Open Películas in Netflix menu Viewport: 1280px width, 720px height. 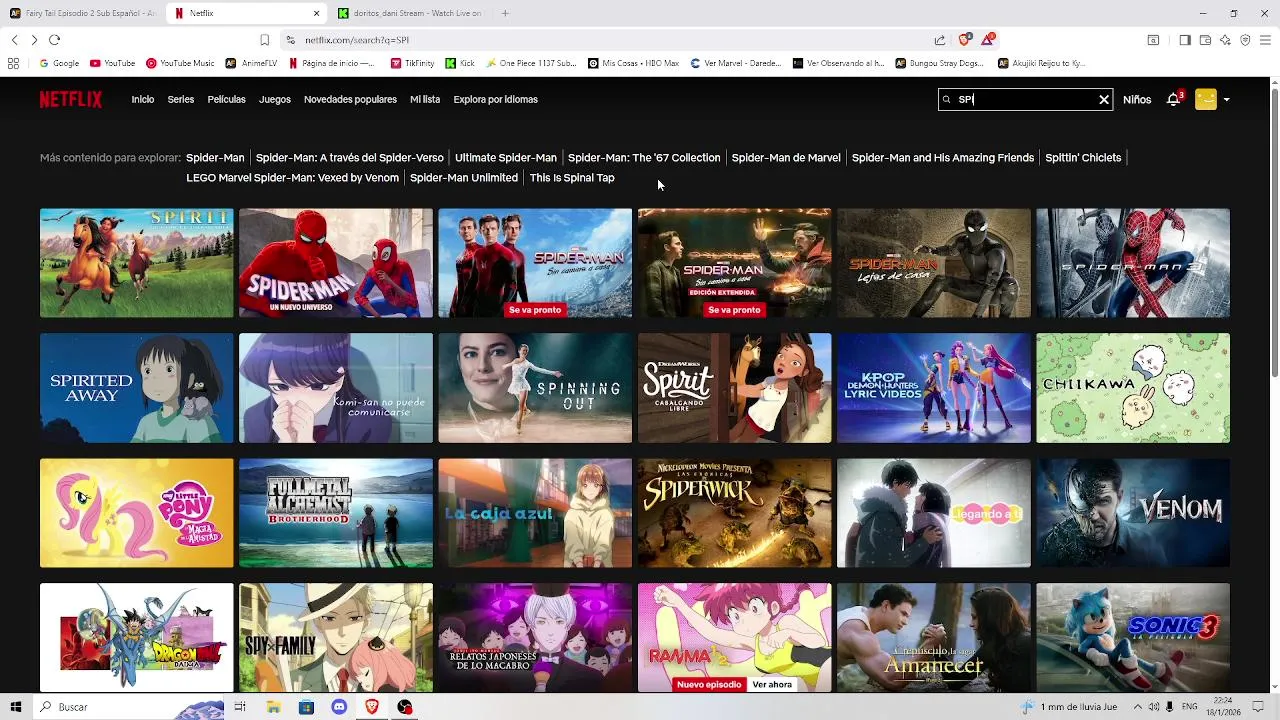click(x=227, y=100)
